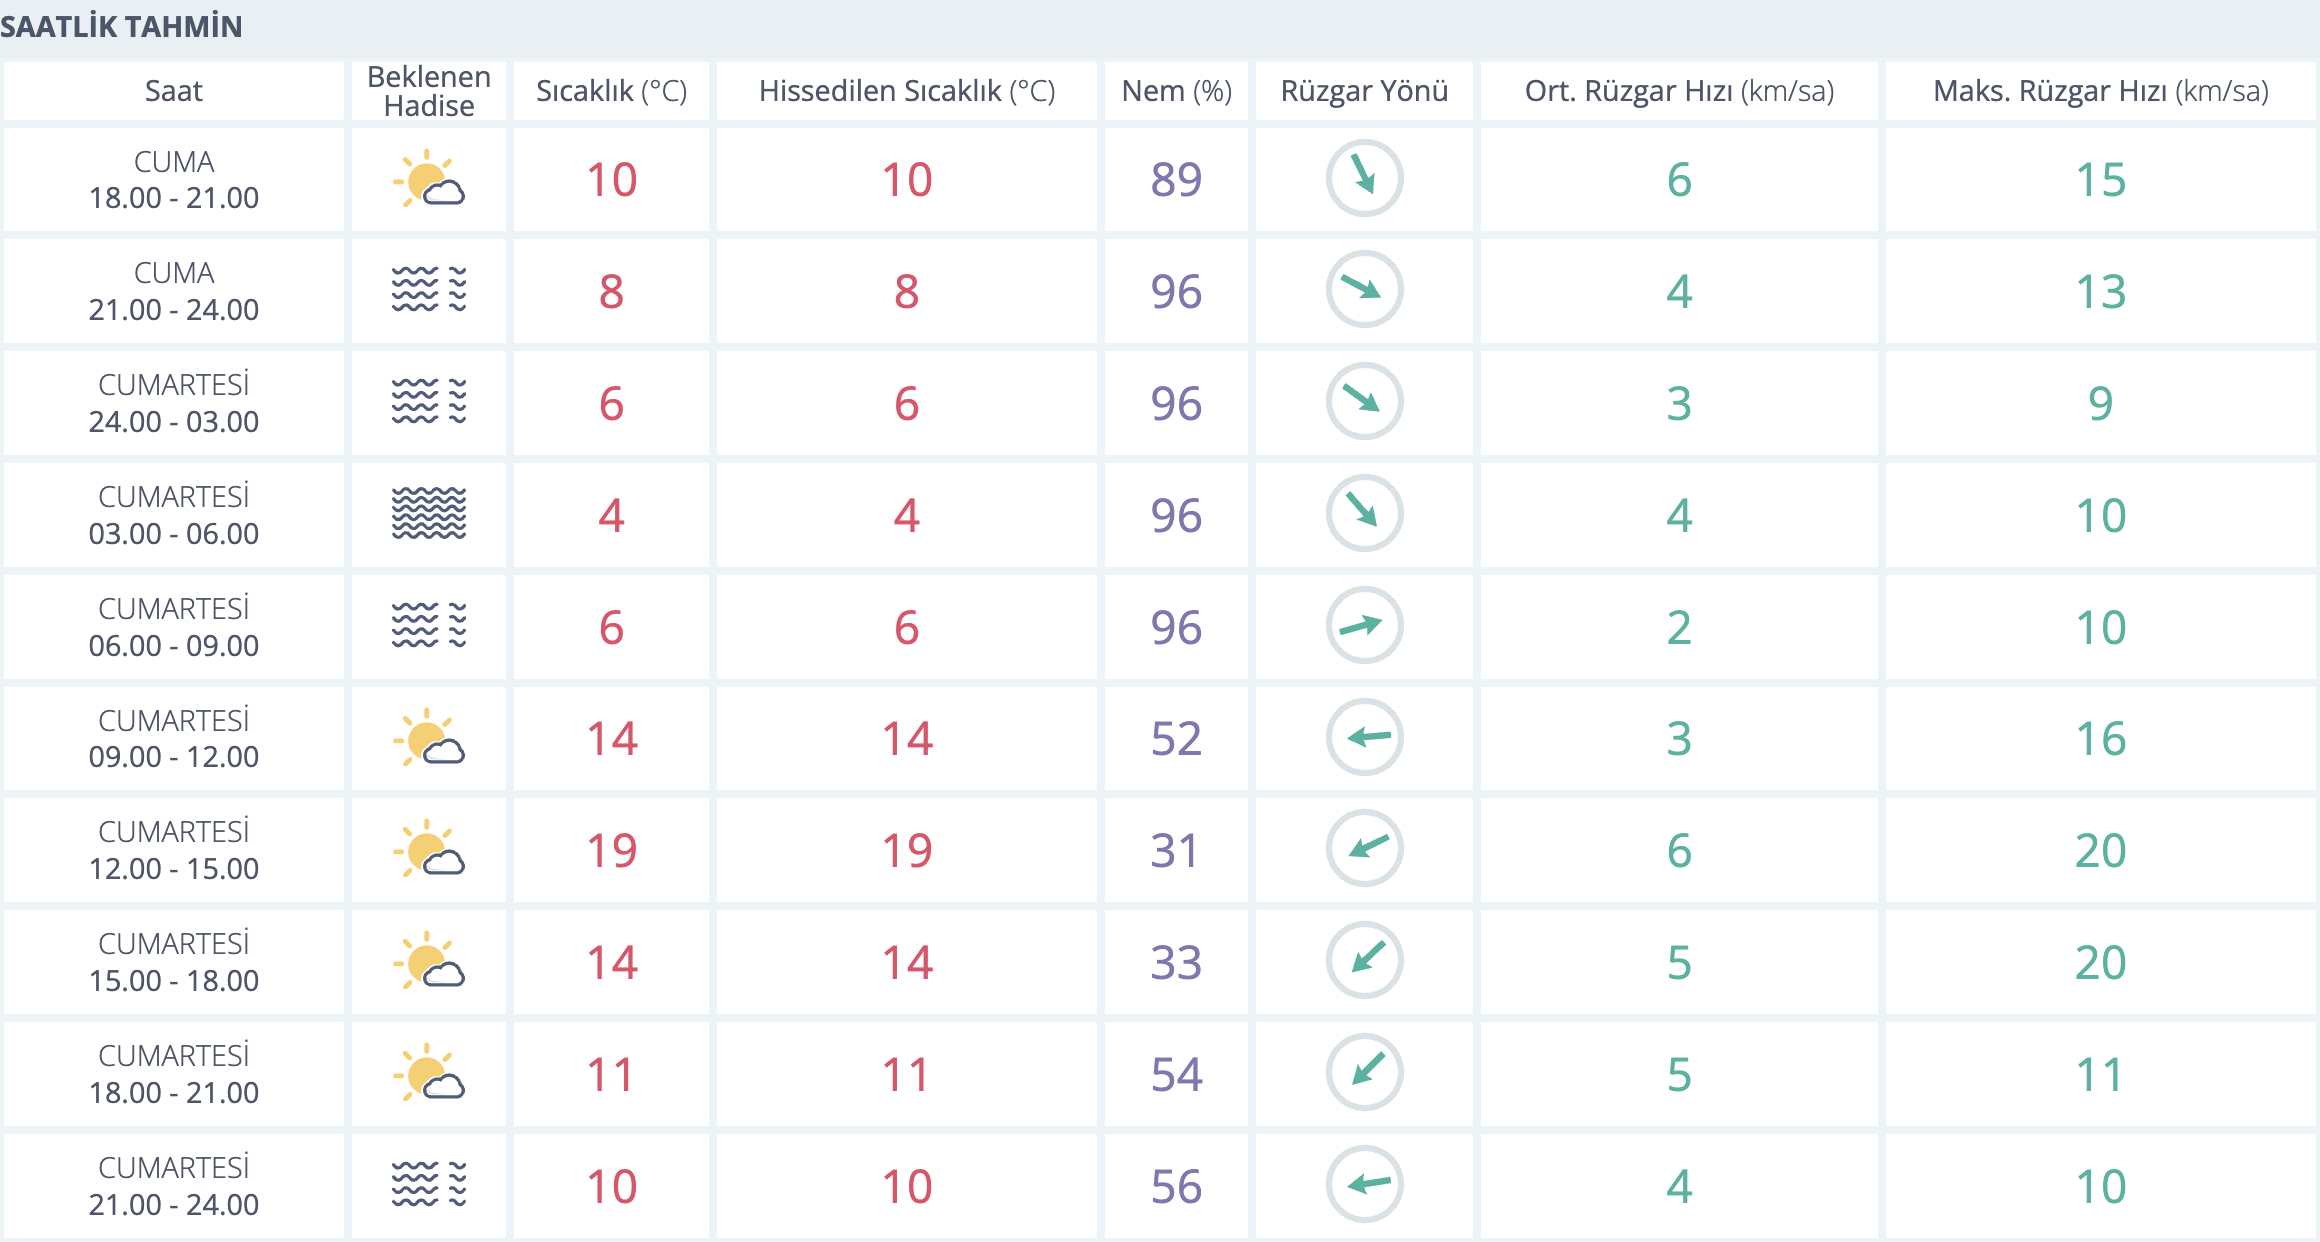Click the partly sunny icon for CUMARTESİ 18.00 - 21.00

coord(429,1074)
